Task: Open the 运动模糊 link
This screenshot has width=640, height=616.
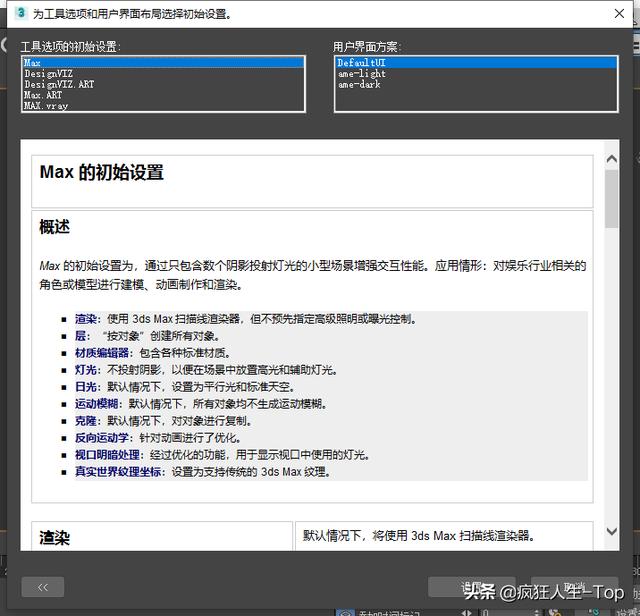Action: pyautogui.click(x=97, y=404)
